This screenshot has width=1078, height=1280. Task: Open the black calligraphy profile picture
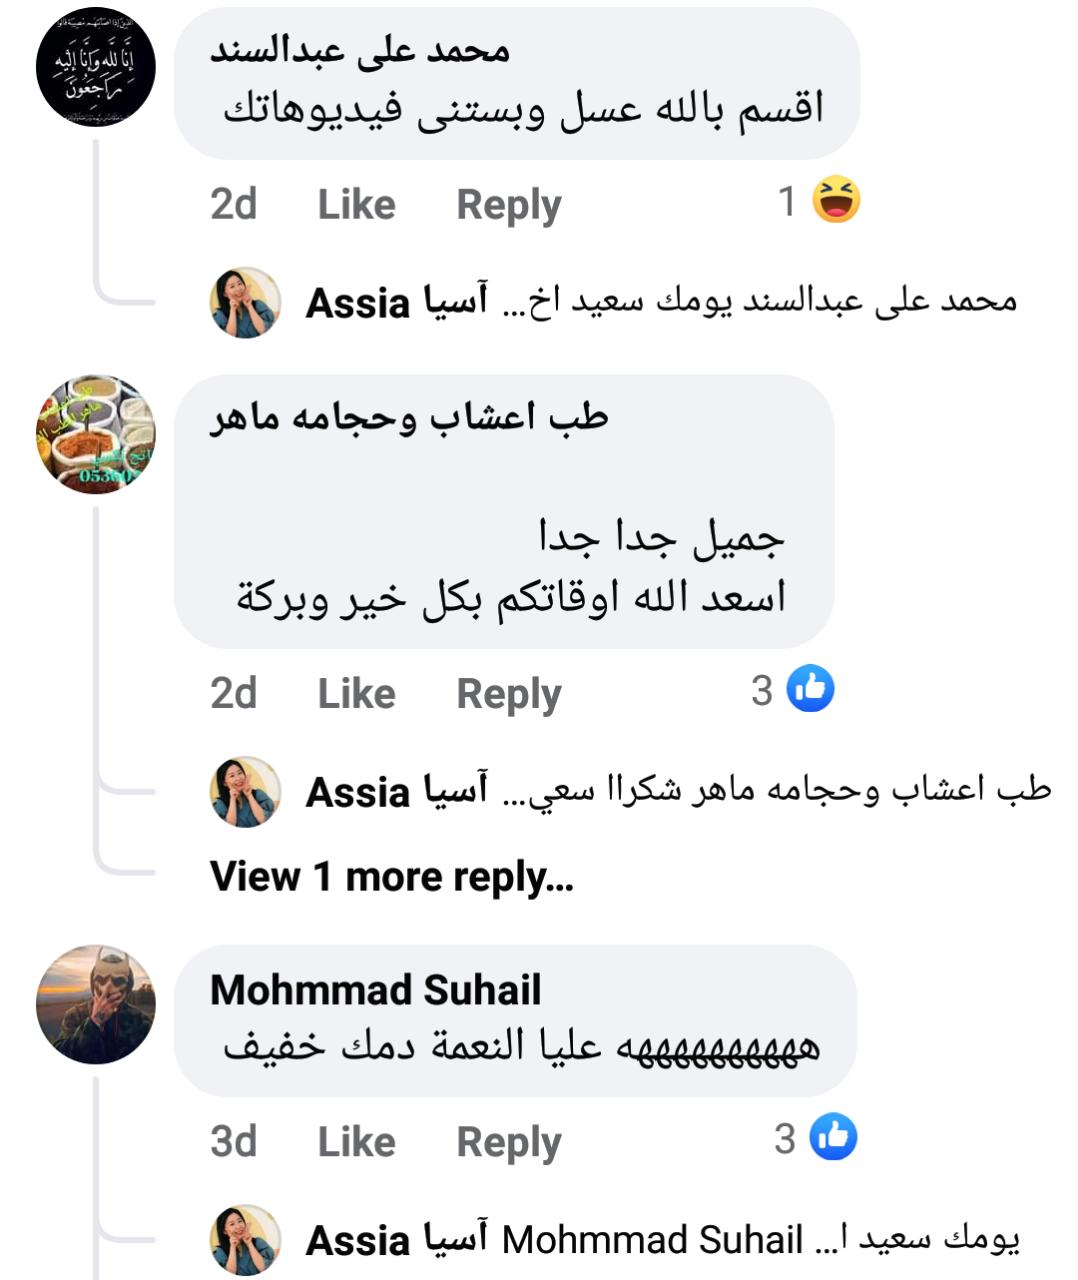(x=96, y=67)
